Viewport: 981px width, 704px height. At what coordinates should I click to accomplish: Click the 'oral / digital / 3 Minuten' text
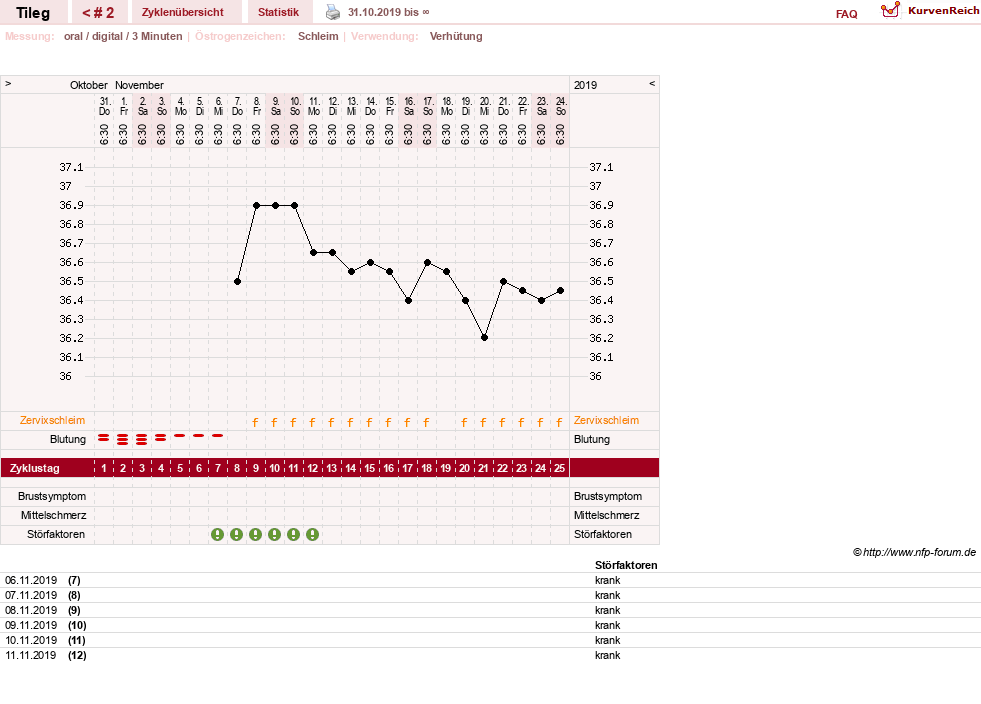(x=123, y=36)
